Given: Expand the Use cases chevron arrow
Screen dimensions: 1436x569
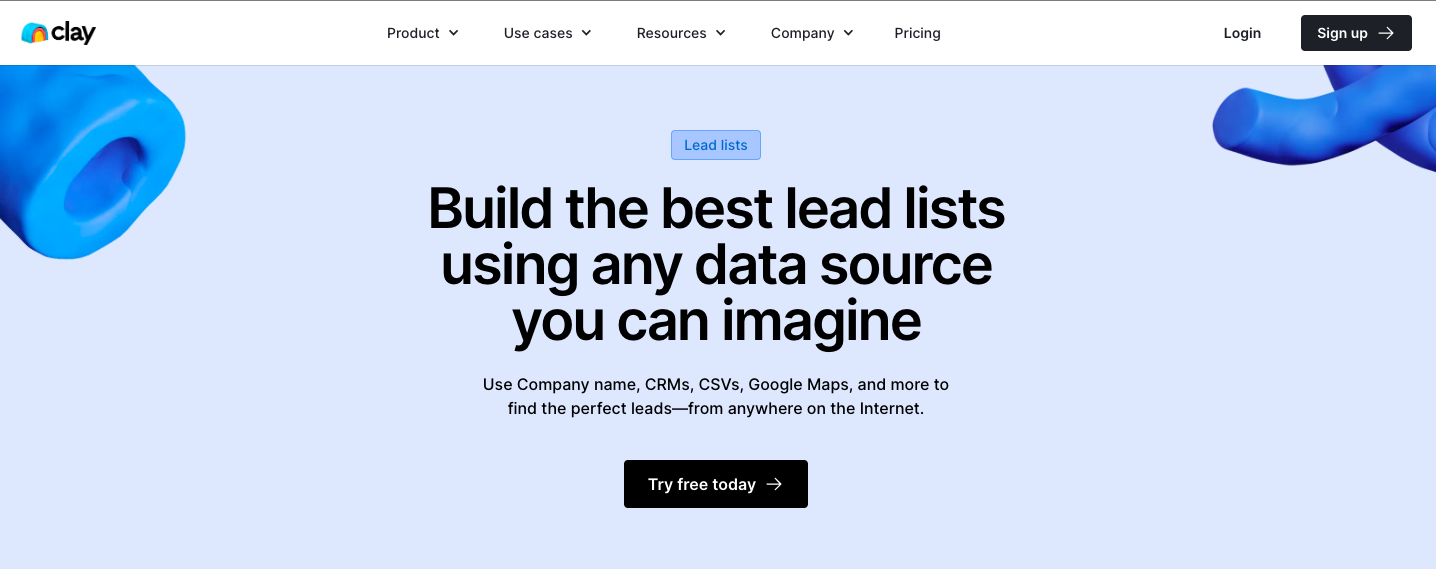Looking at the screenshot, I should point(587,33).
